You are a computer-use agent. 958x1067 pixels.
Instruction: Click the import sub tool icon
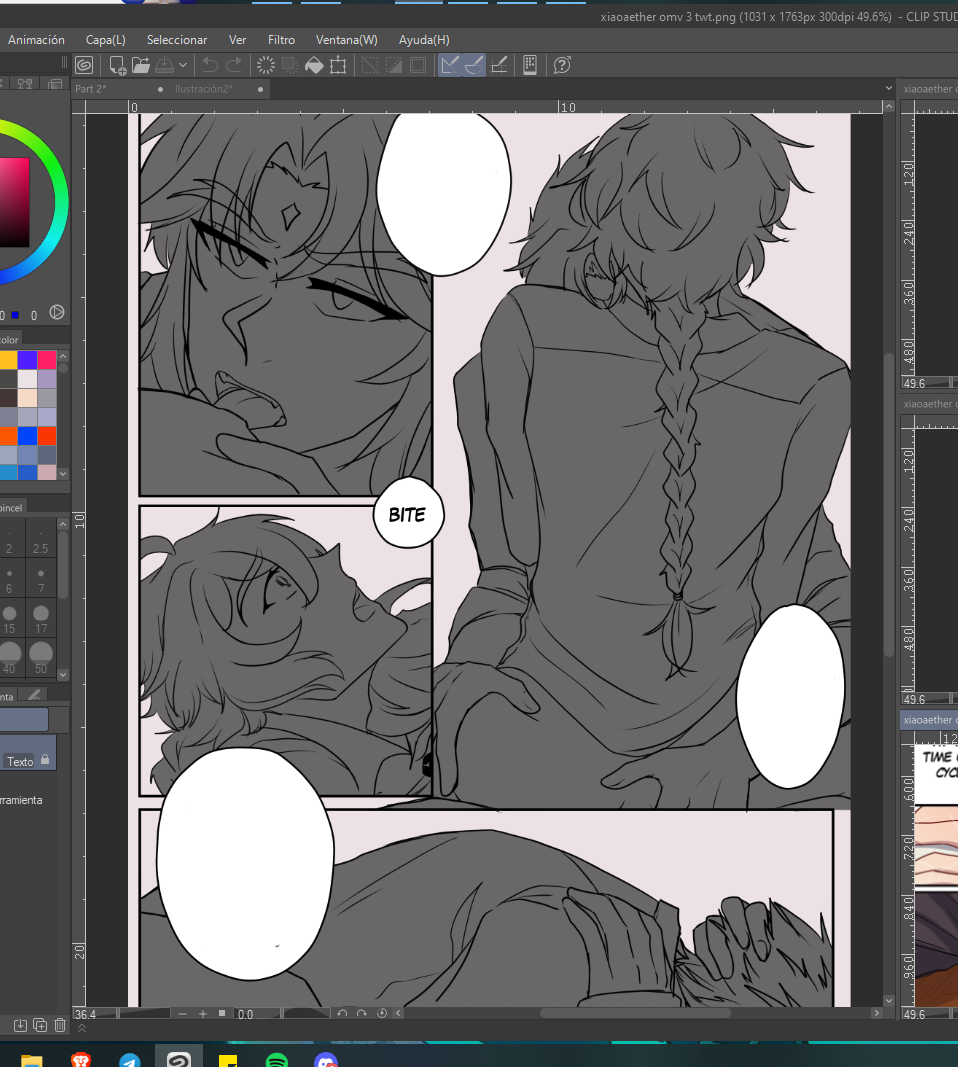(x=20, y=1025)
